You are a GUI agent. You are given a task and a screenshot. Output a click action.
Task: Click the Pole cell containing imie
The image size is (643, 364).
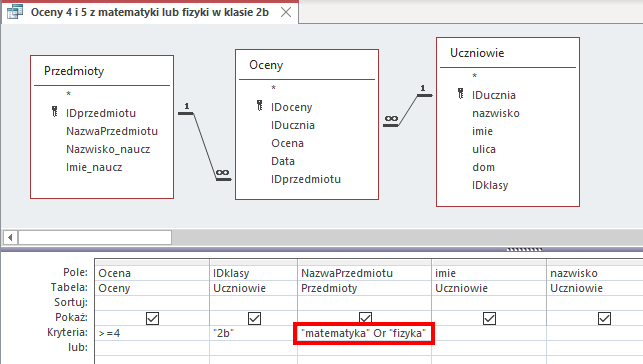489,273
